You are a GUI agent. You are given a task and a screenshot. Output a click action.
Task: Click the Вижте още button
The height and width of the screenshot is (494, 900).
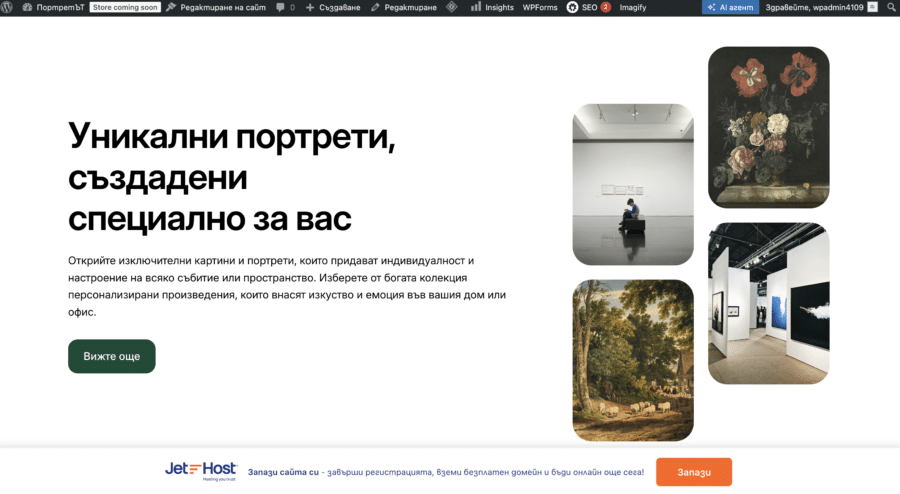[x=112, y=356]
